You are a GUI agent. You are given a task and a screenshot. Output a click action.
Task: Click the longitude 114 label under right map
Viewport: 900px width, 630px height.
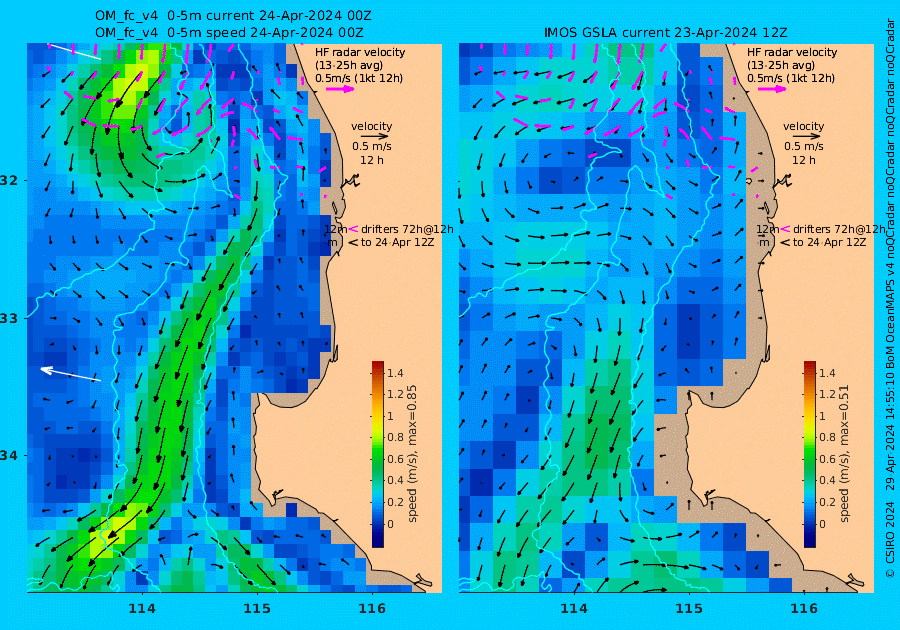point(573,608)
